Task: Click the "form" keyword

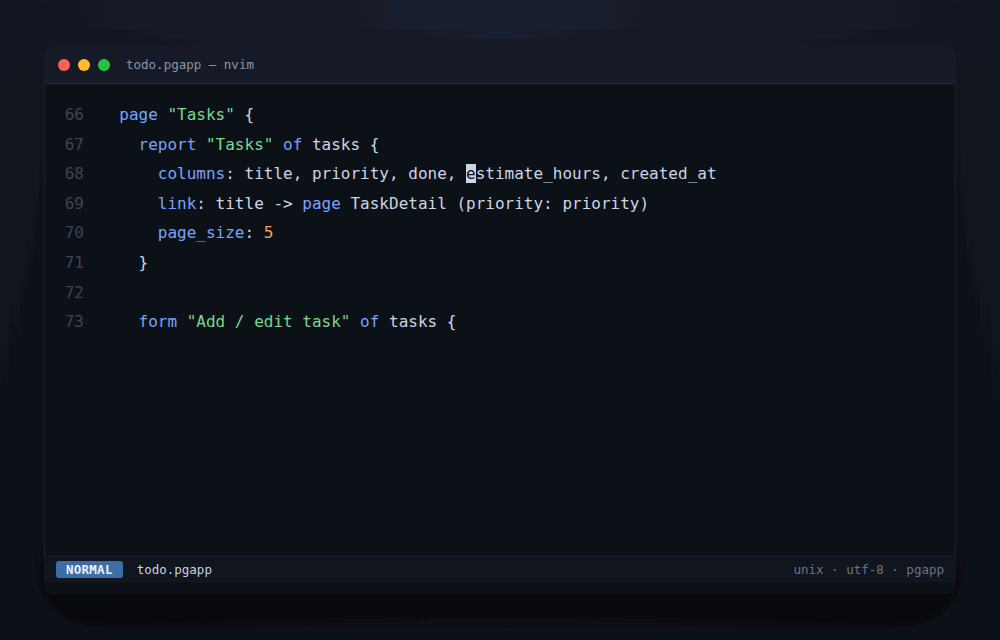Action: click(158, 321)
